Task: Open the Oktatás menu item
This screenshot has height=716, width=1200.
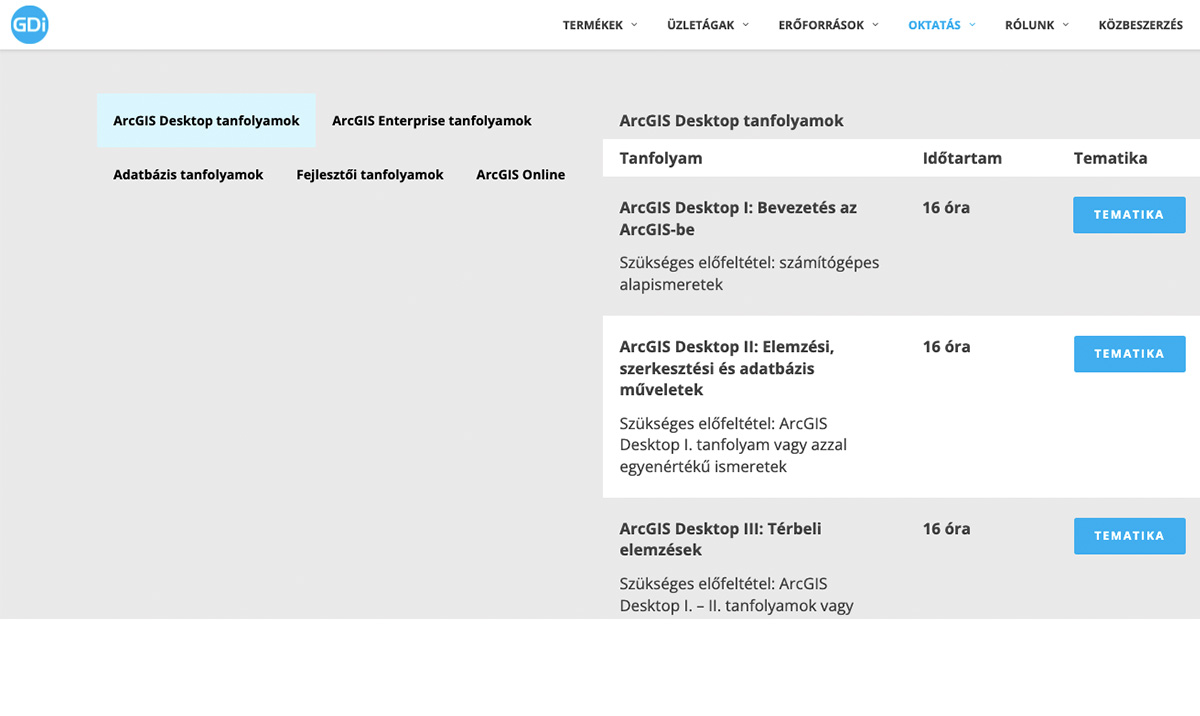Action: 934,25
